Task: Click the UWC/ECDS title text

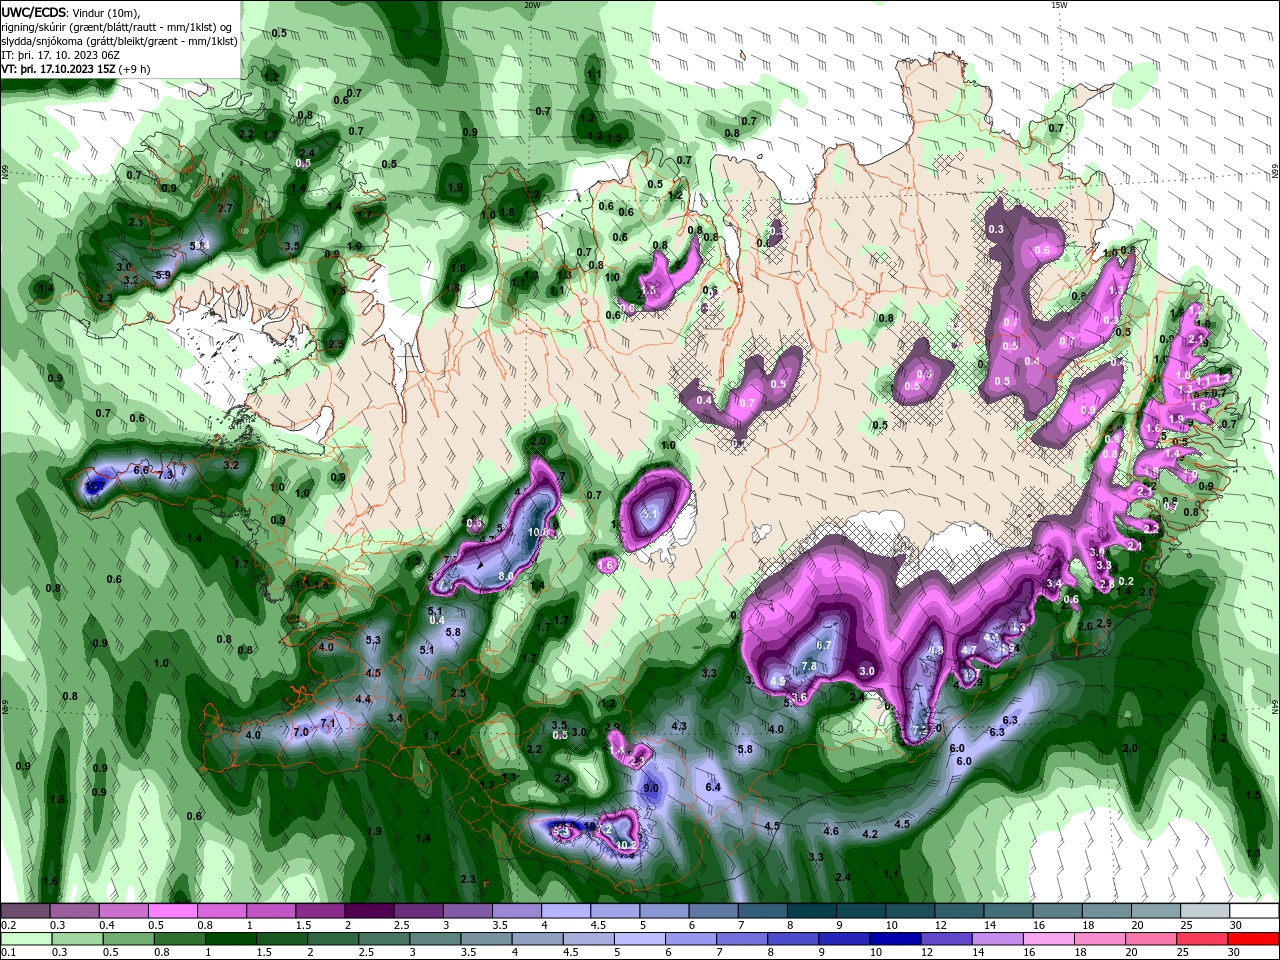Action: (34, 12)
